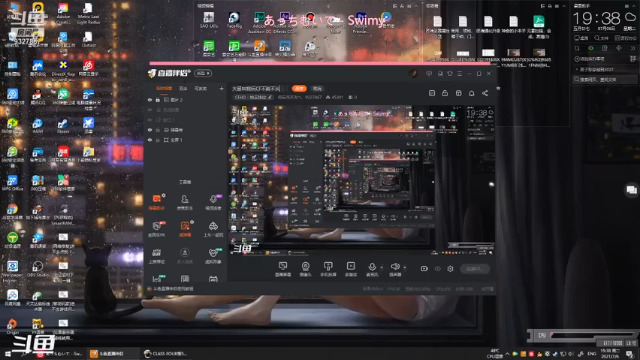Open the screen capture source tool
This screenshot has height=360, width=640.
(282, 269)
